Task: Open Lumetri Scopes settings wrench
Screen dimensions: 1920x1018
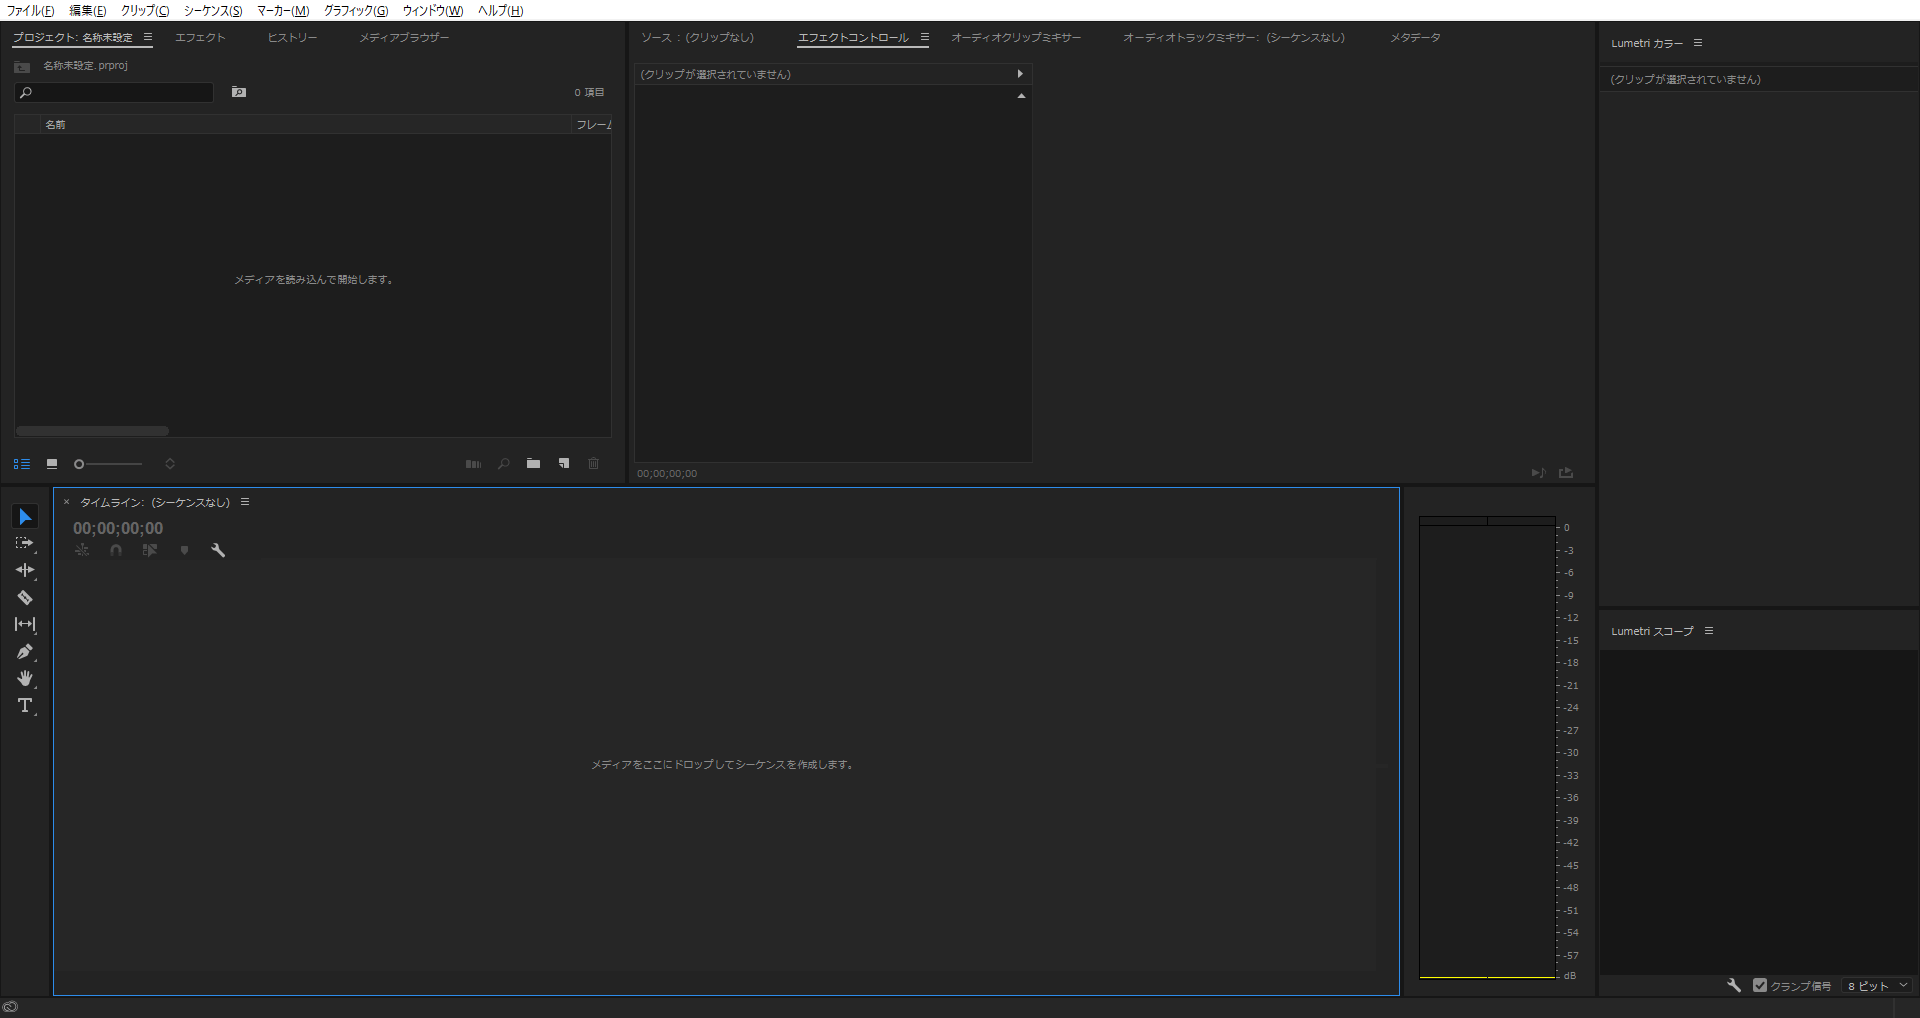Action: [x=1734, y=985]
